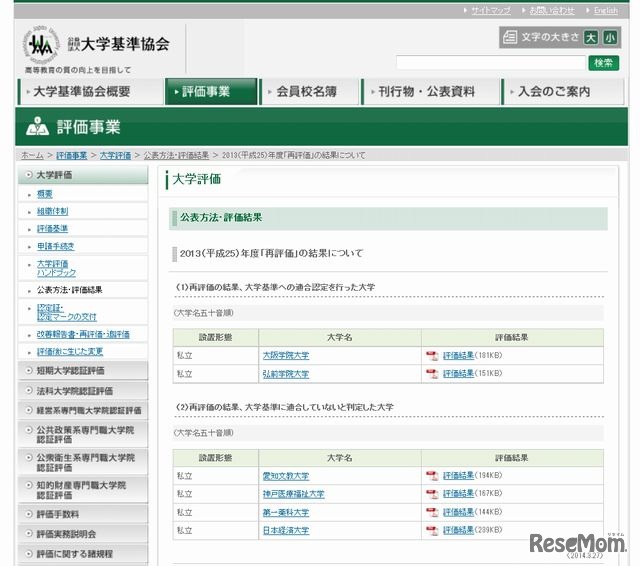Open 大学評価ハンドブック sidebar link
The width and height of the screenshot is (640, 566).
(x=56, y=268)
